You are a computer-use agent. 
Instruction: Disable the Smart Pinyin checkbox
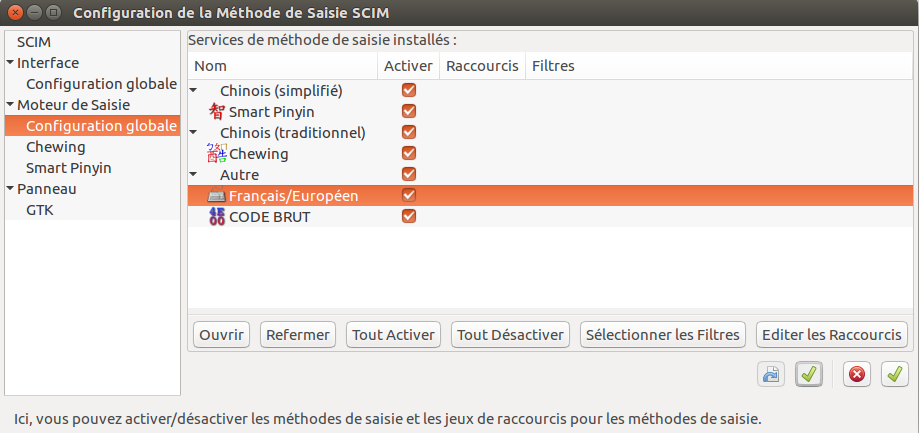409,111
